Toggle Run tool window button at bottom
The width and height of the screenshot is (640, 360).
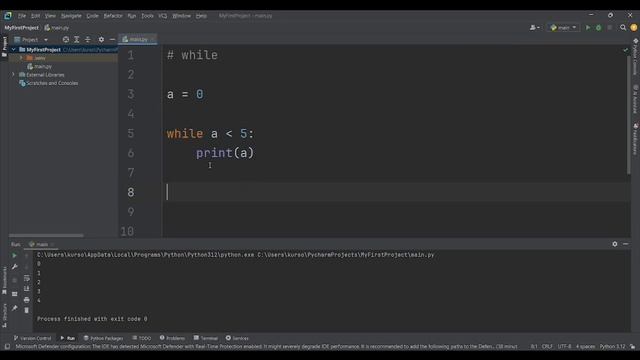68,338
